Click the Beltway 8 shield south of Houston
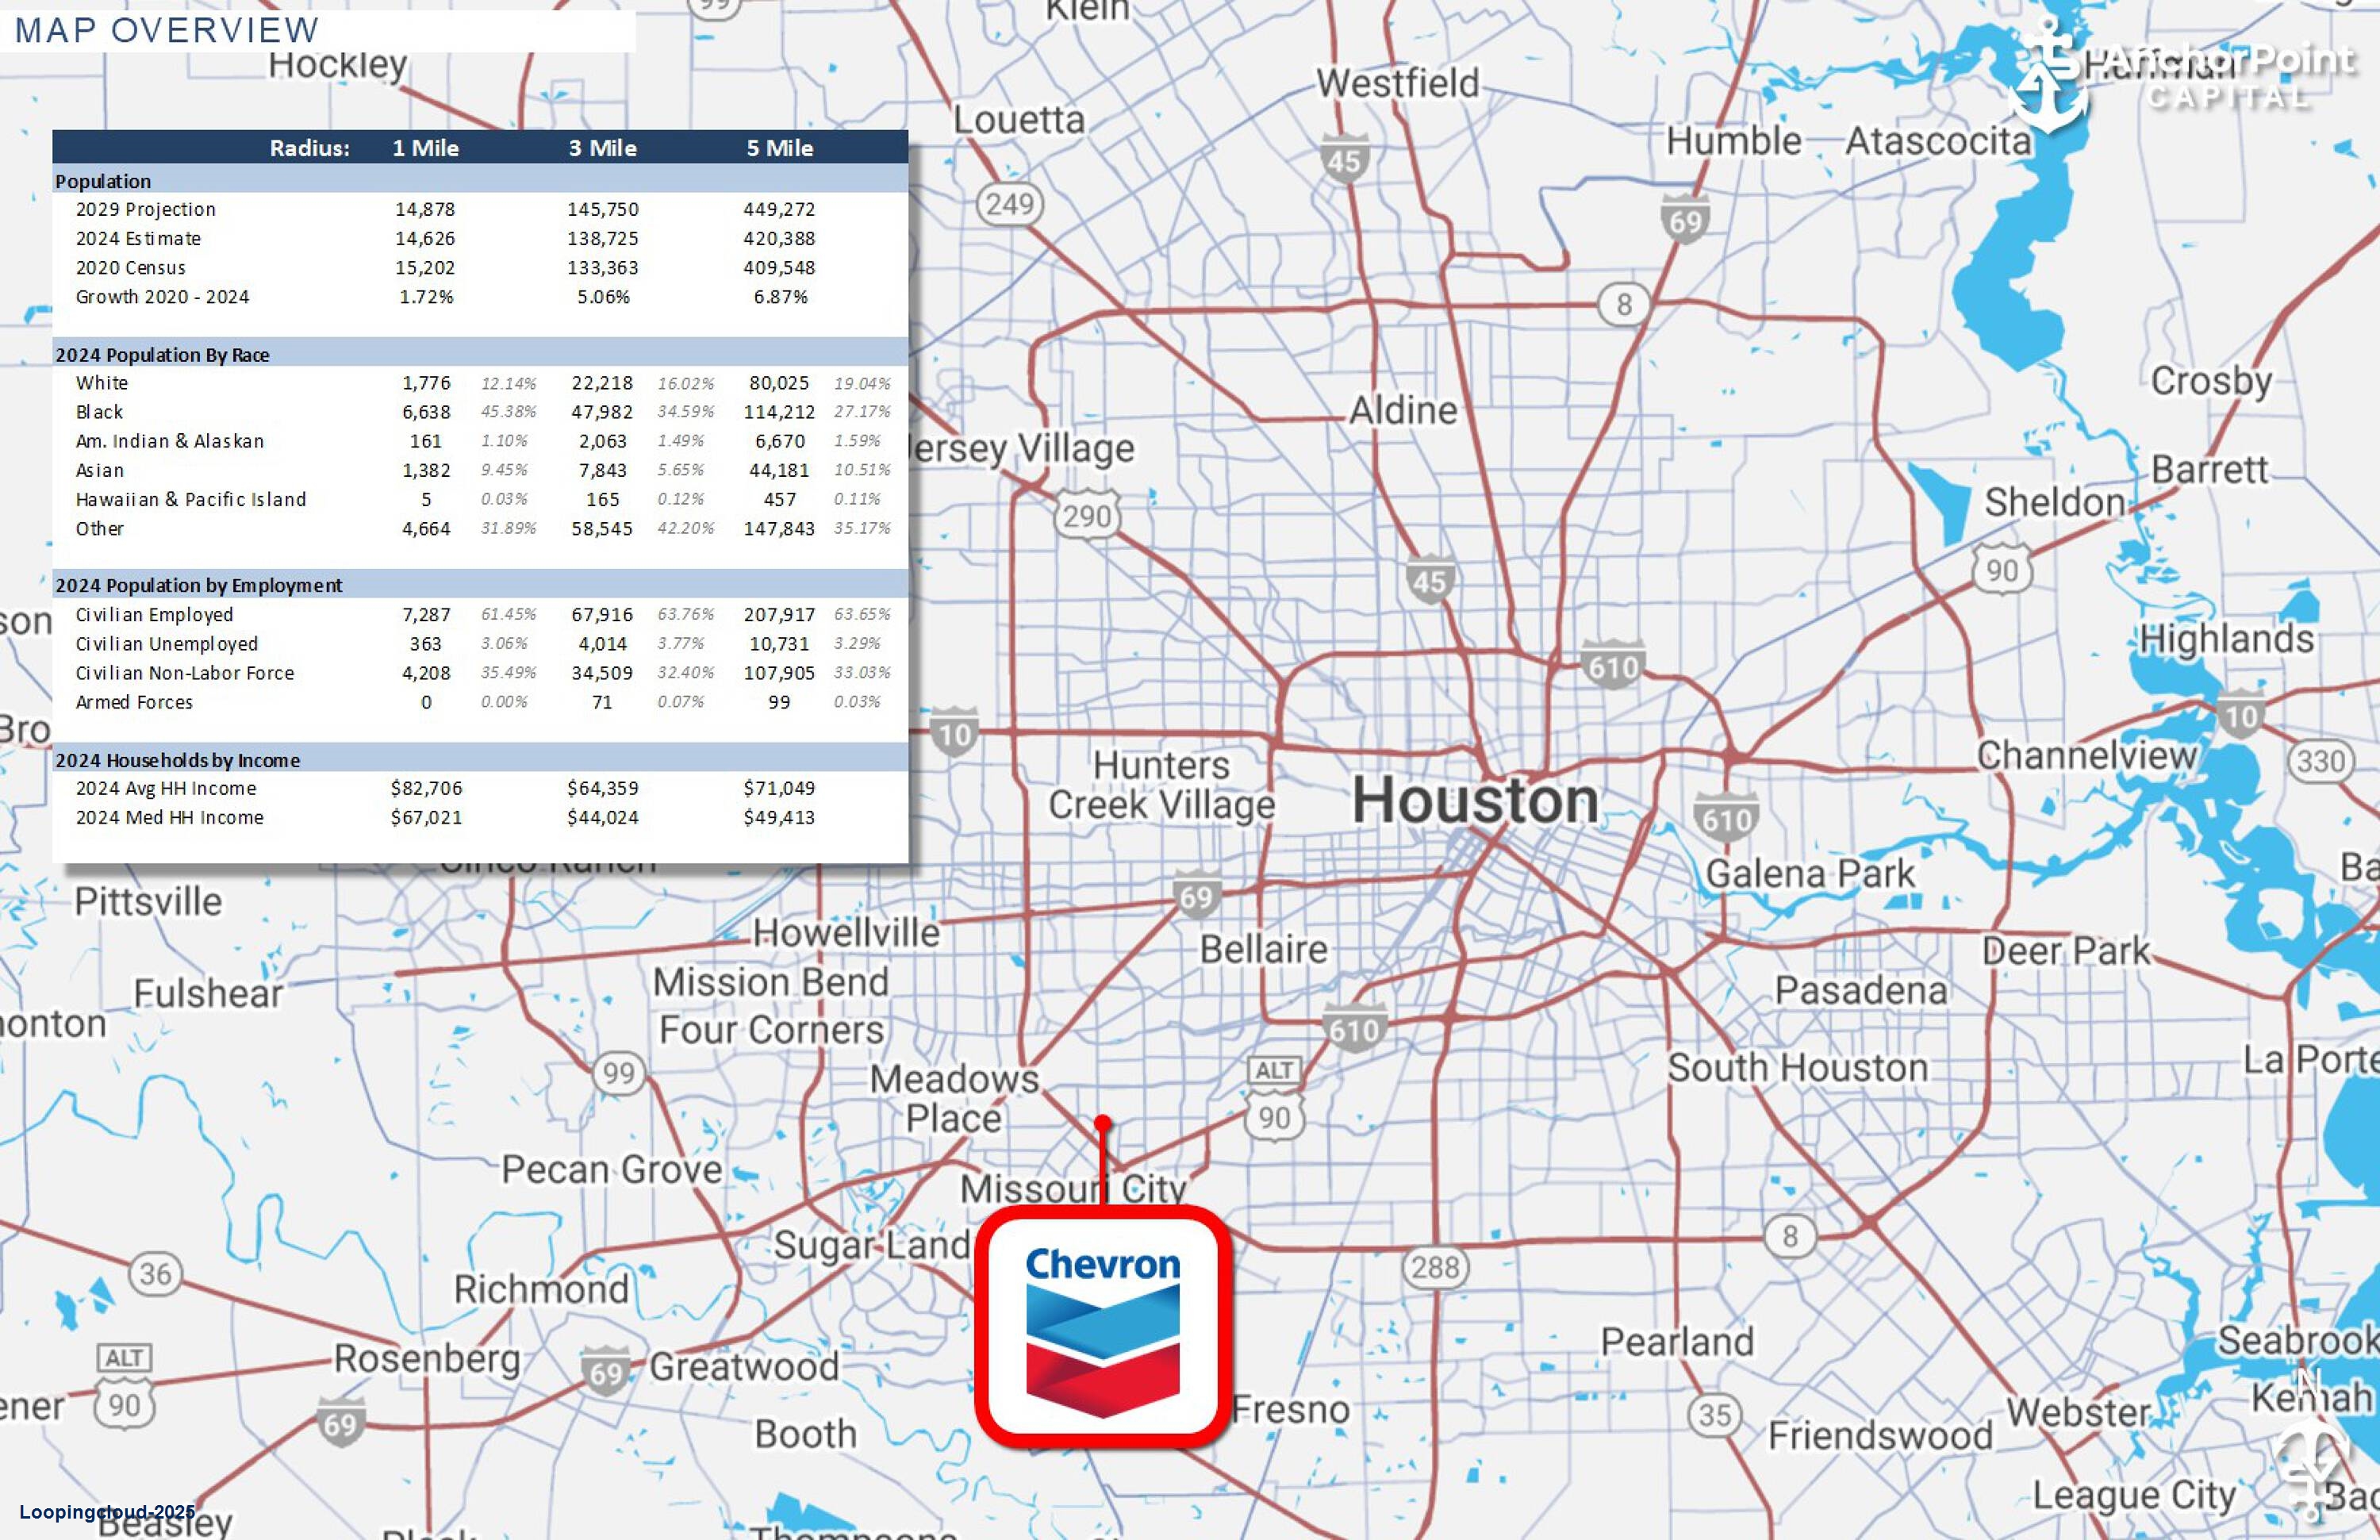The width and height of the screenshot is (2380, 1540). coord(1790,1236)
